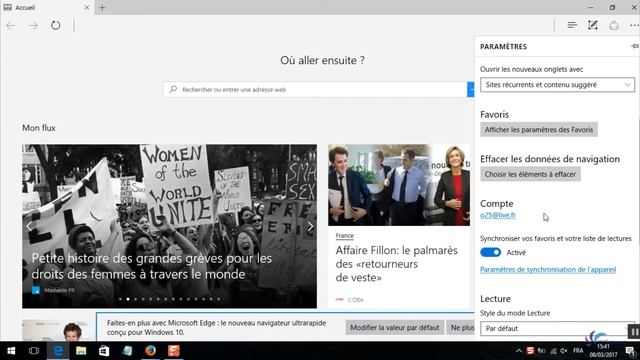Image resolution: width=640 pixels, height=360 pixels.
Task: Open the Action Center notification icon
Action: point(631,351)
